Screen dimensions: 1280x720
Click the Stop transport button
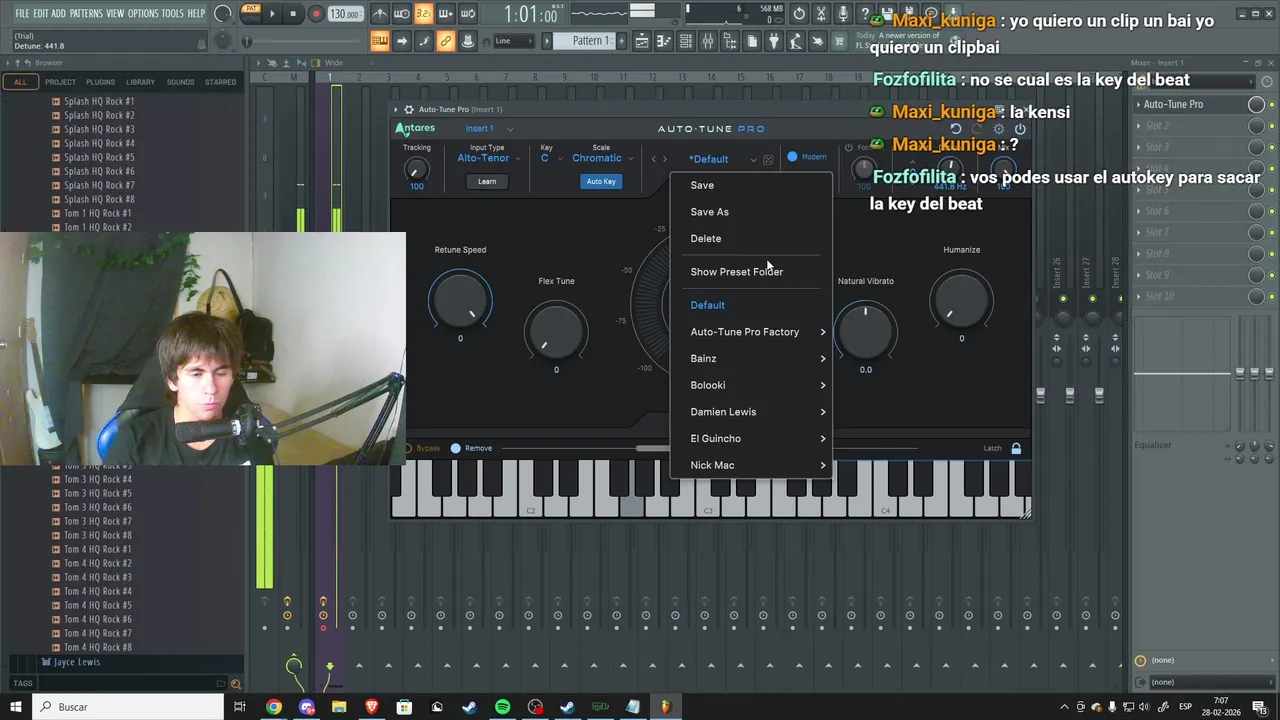click(x=293, y=14)
